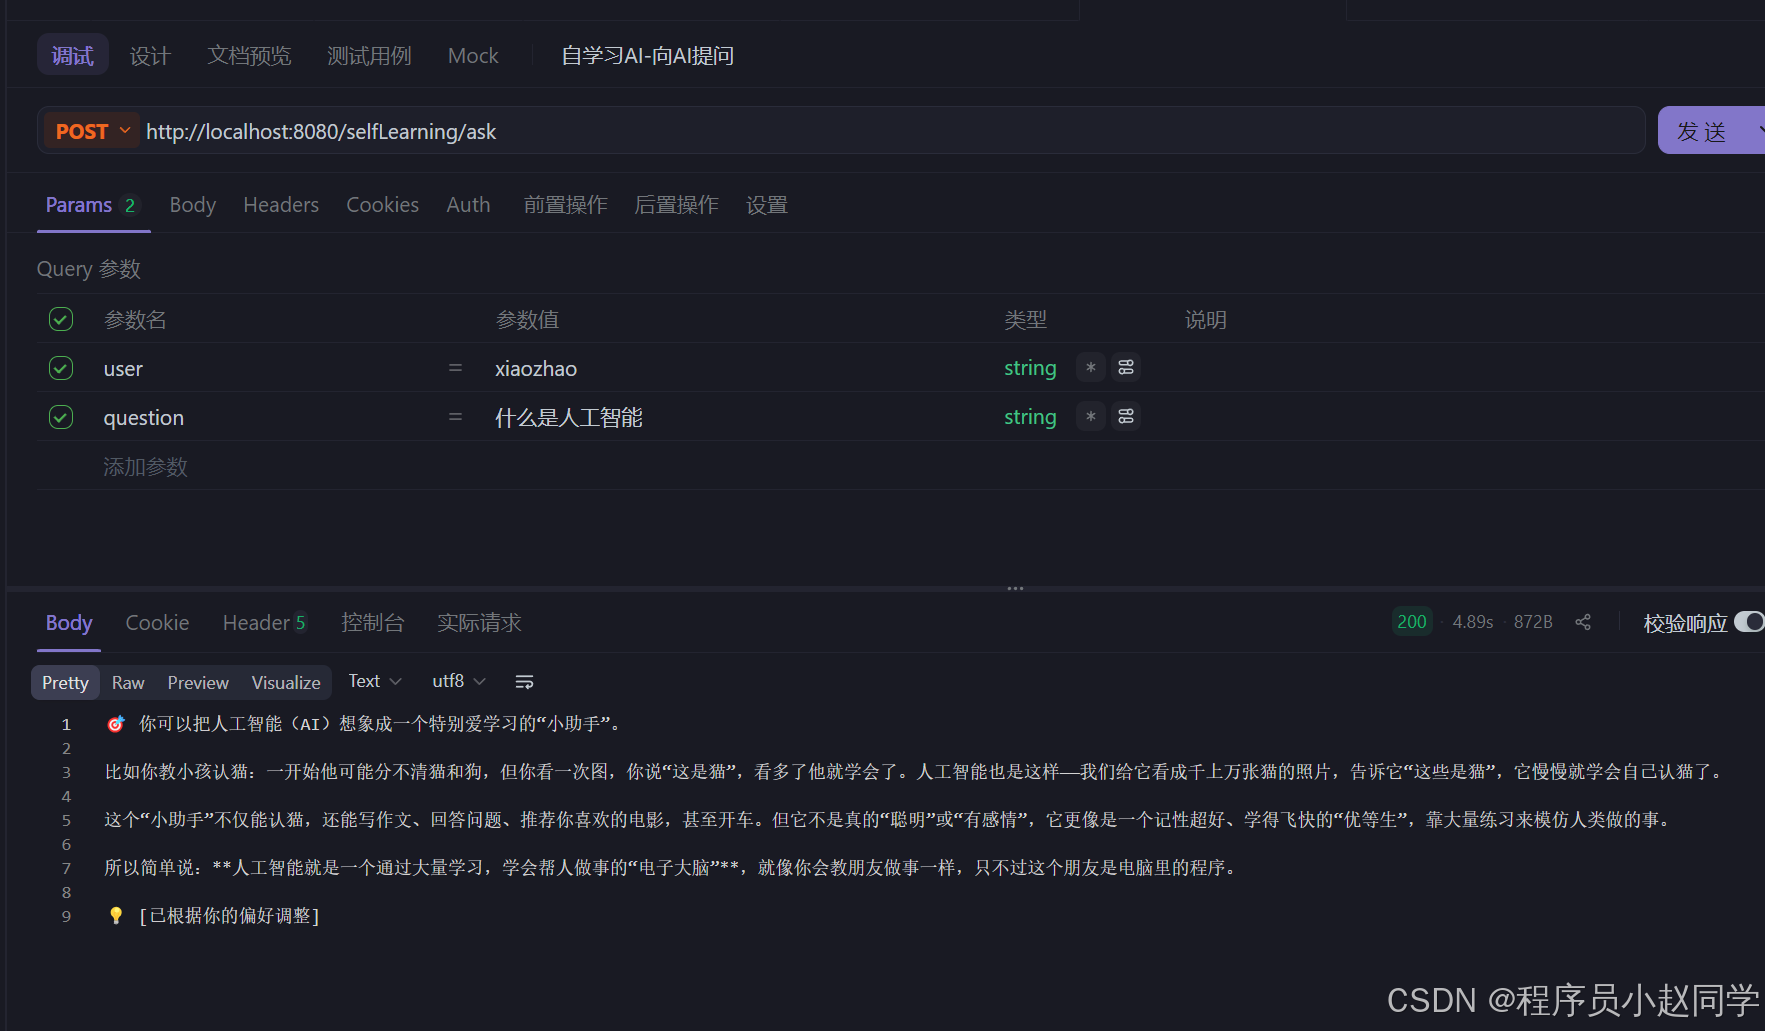Open the POST method dropdown
Viewport: 1765px width, 1031px height.
[x=91, y=130]
